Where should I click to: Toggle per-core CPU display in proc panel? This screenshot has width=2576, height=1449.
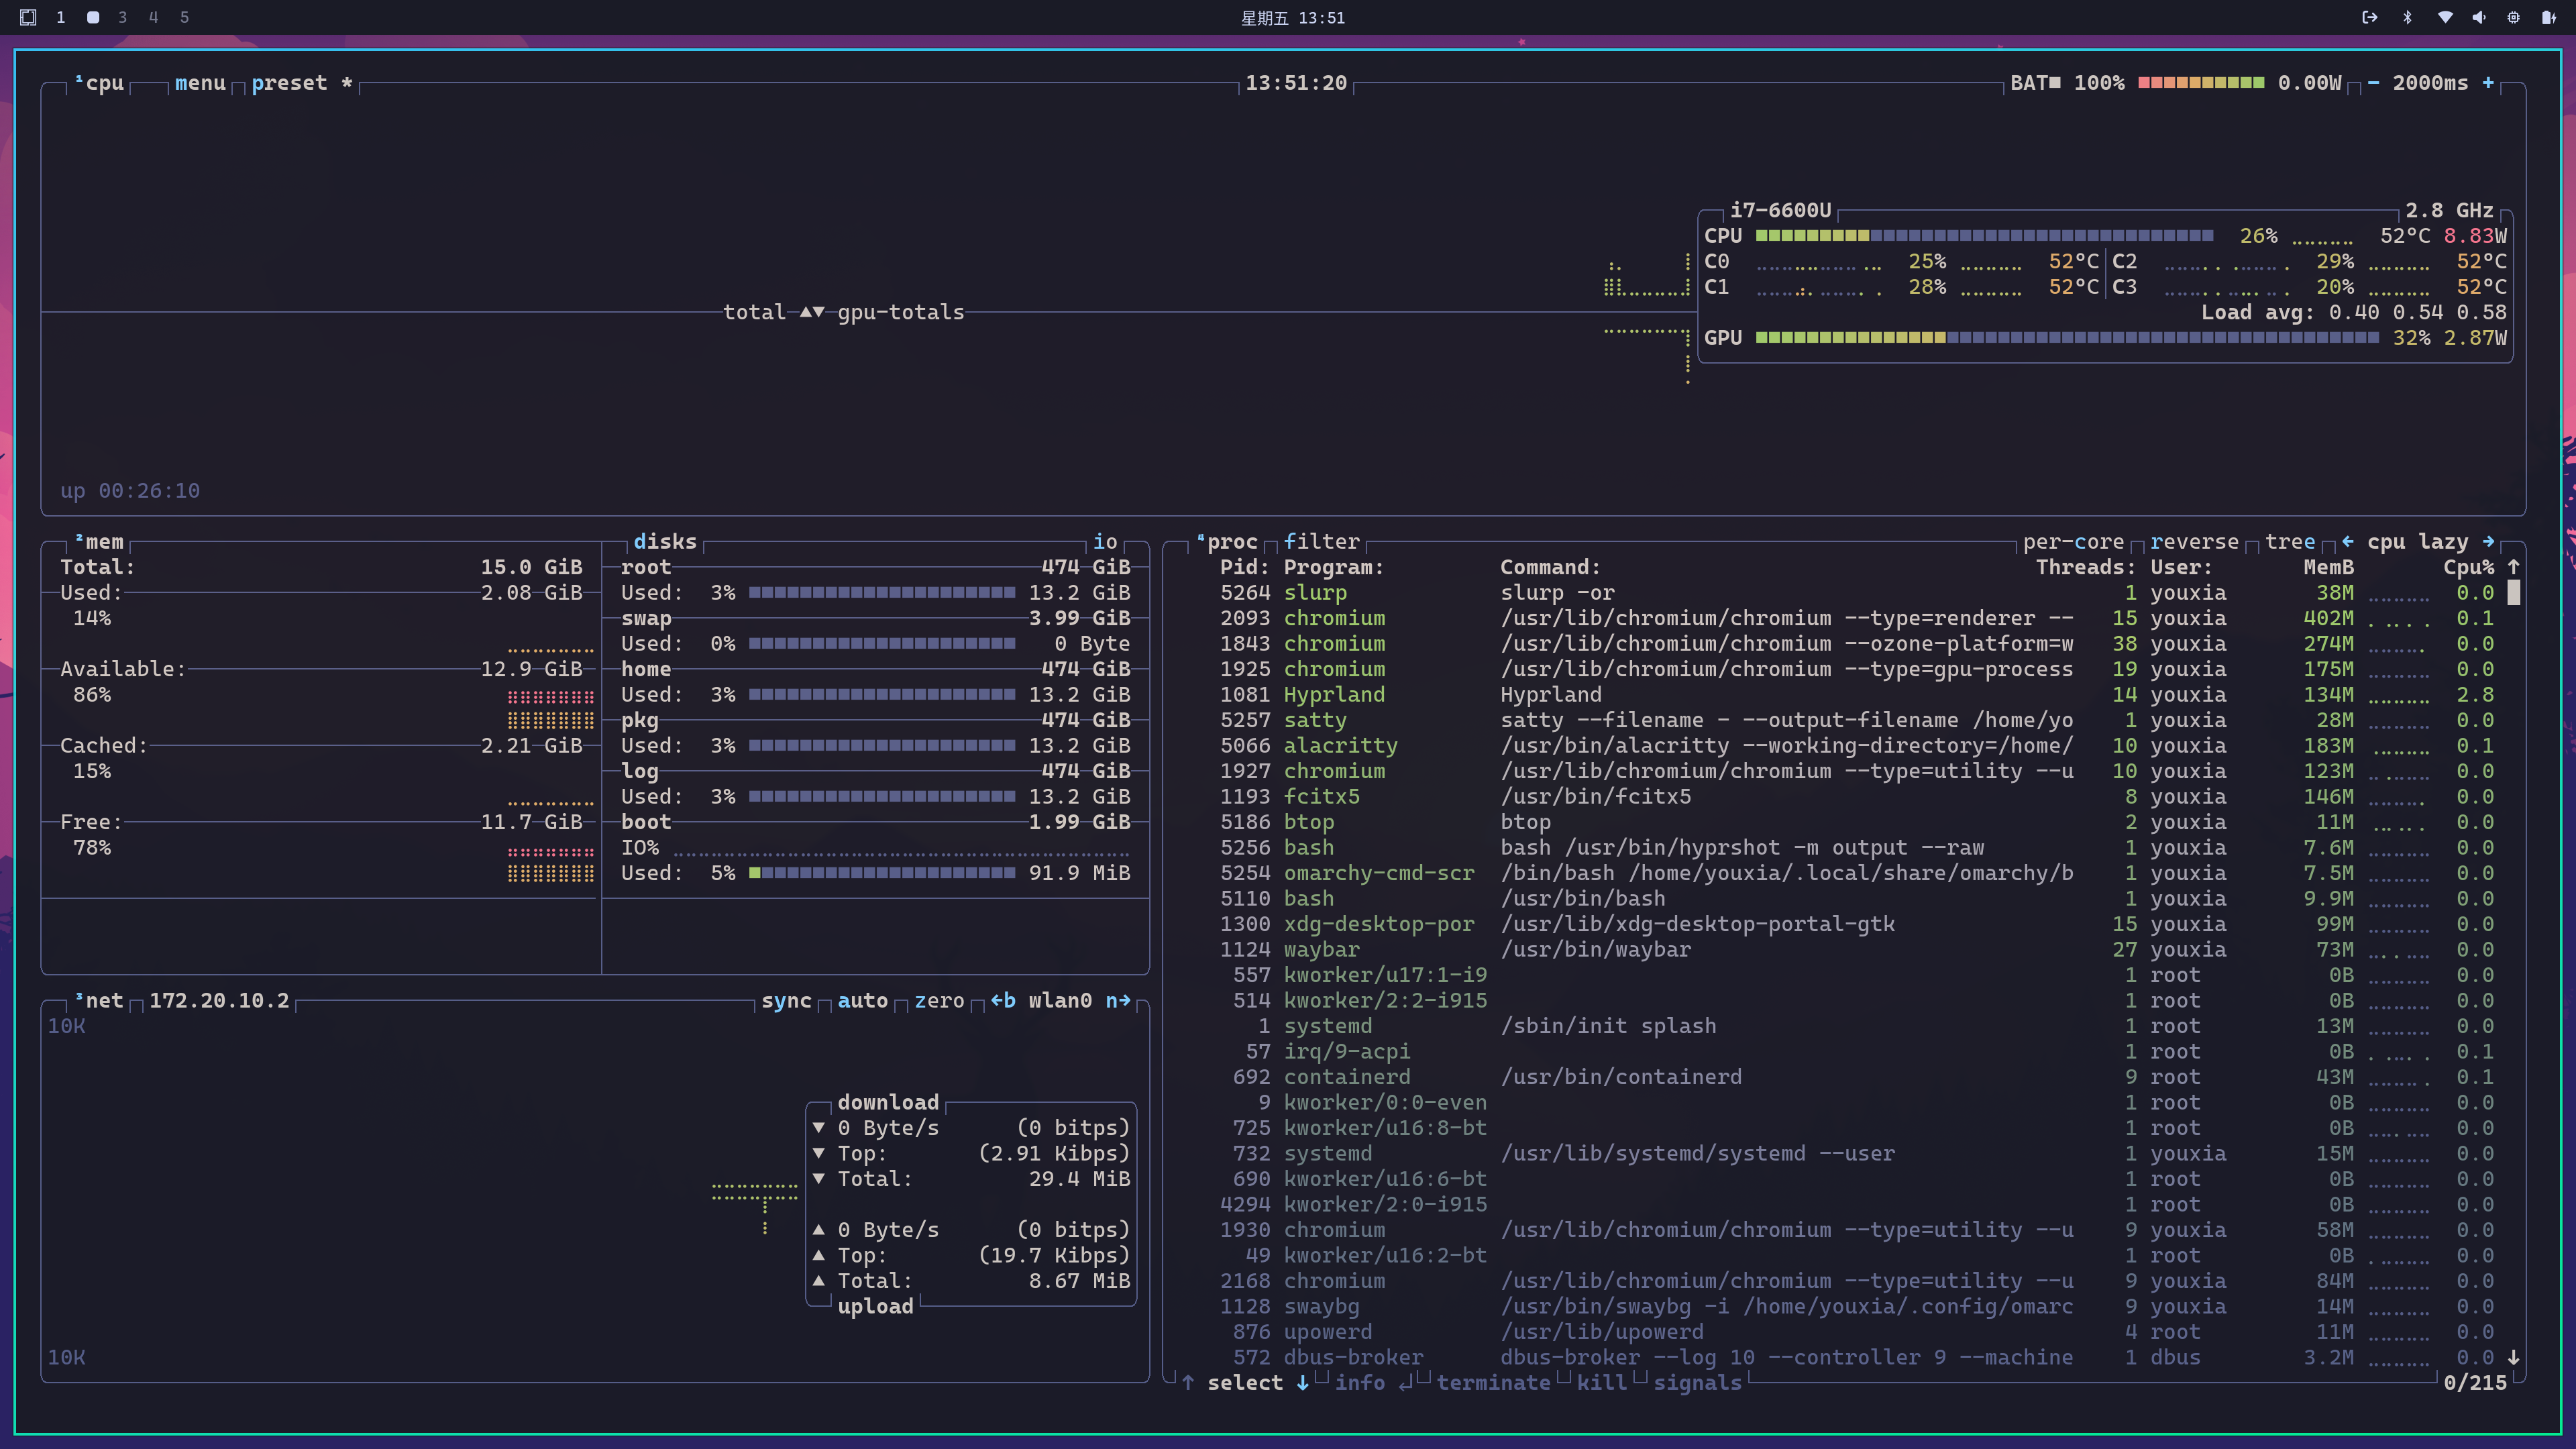[2073, 541]
